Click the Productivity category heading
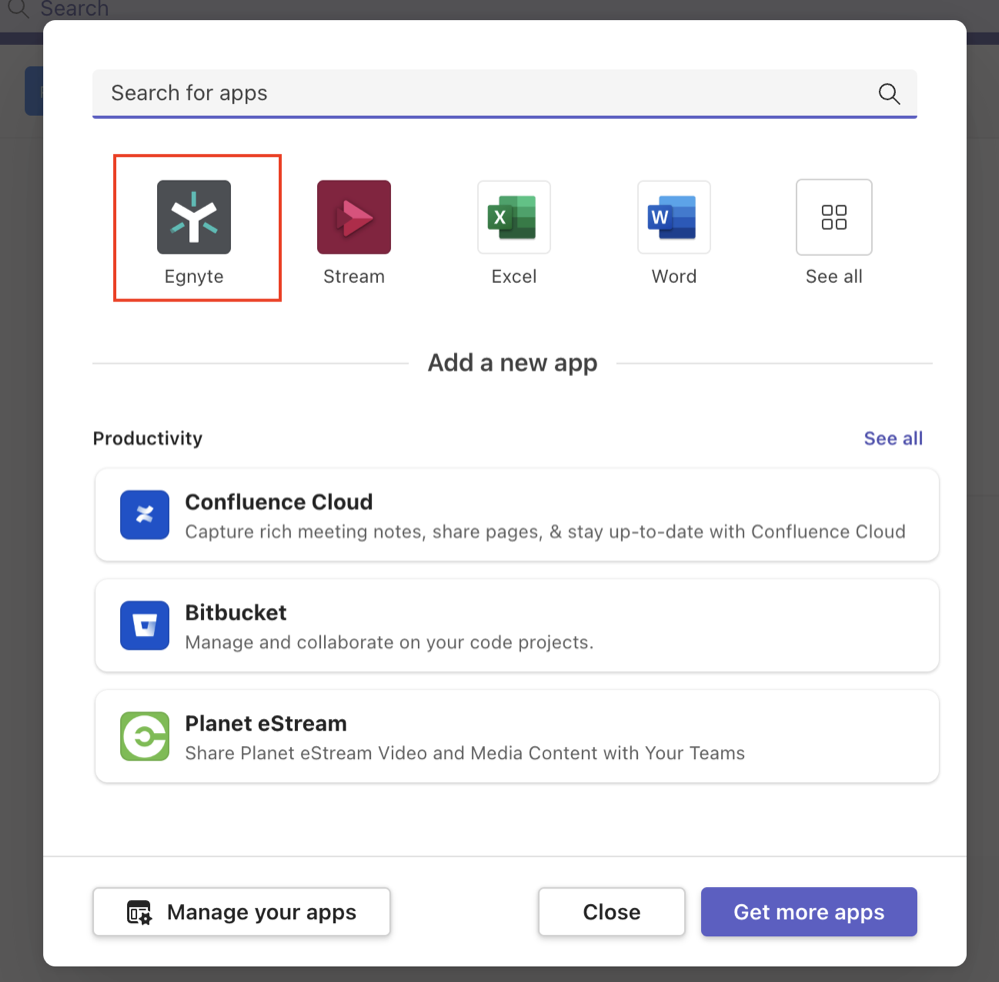The width and height of the screenshot is (999, 982). [148, 438]
